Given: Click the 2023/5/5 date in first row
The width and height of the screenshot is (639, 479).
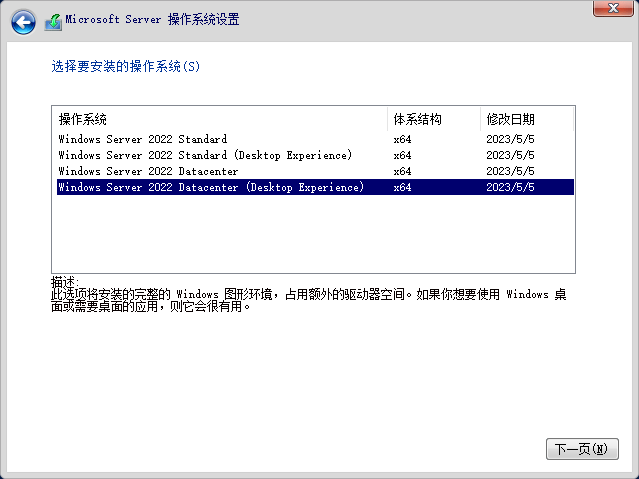Looking at the screenshot, I should pyautogui.click(x=510, y=139).
